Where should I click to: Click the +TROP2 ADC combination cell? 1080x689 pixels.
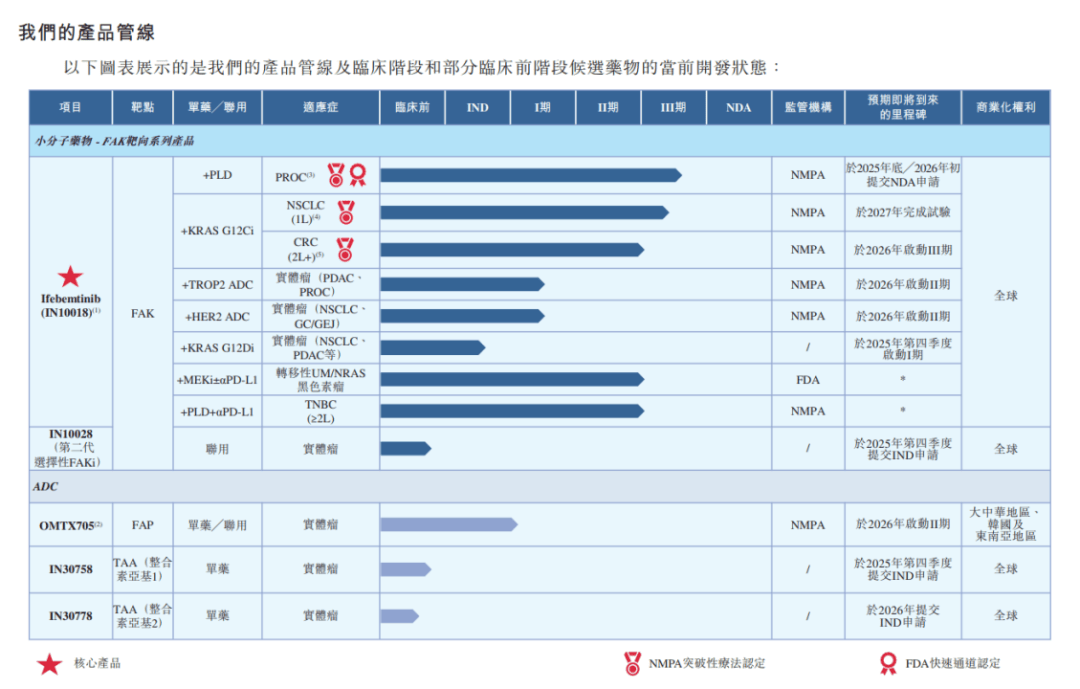coord(217,285)
